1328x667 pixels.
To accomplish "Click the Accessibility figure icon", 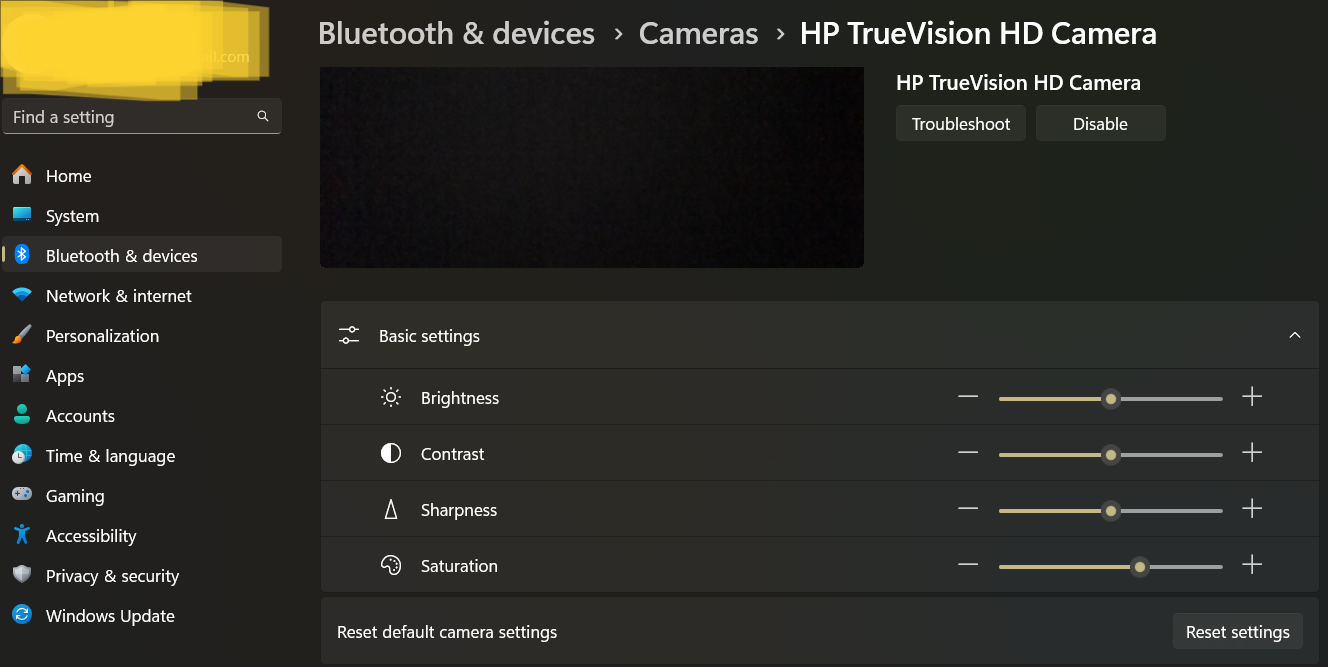I will pyautogui.click(x=22, y=535).
